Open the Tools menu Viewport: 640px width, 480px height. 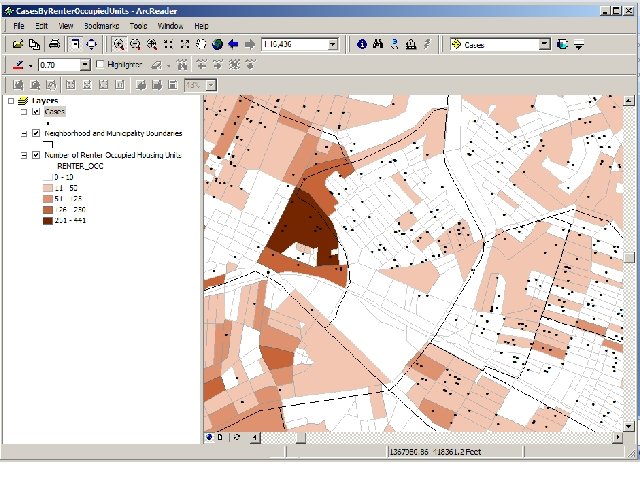click(138, 25)
